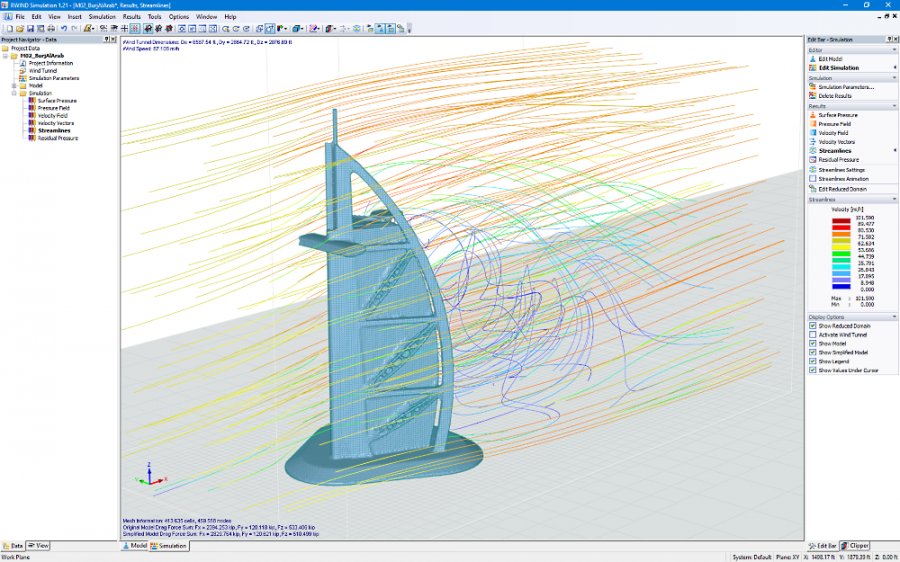Click Streamlines Settings in Edit Bar

coord(841,170)
